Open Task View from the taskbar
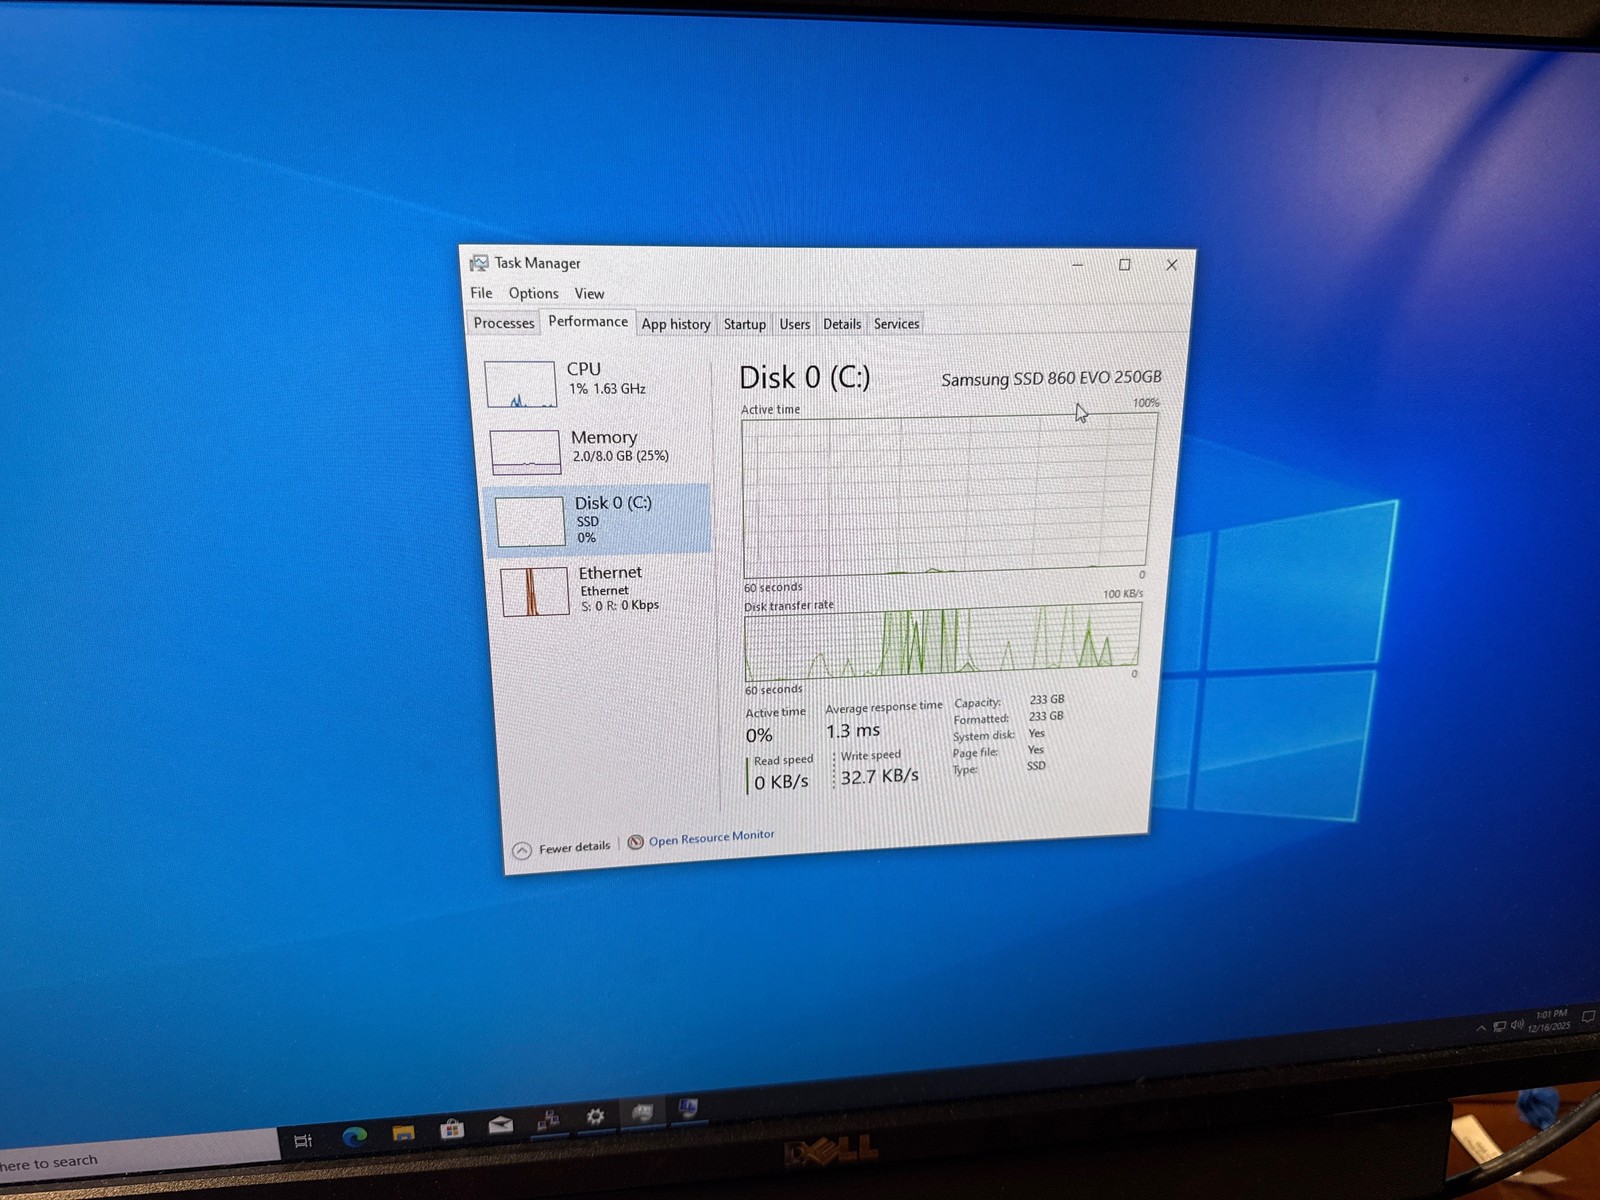Image resolution: width=1600 pixels, height=1200 pixels. tap(303, 1140)
